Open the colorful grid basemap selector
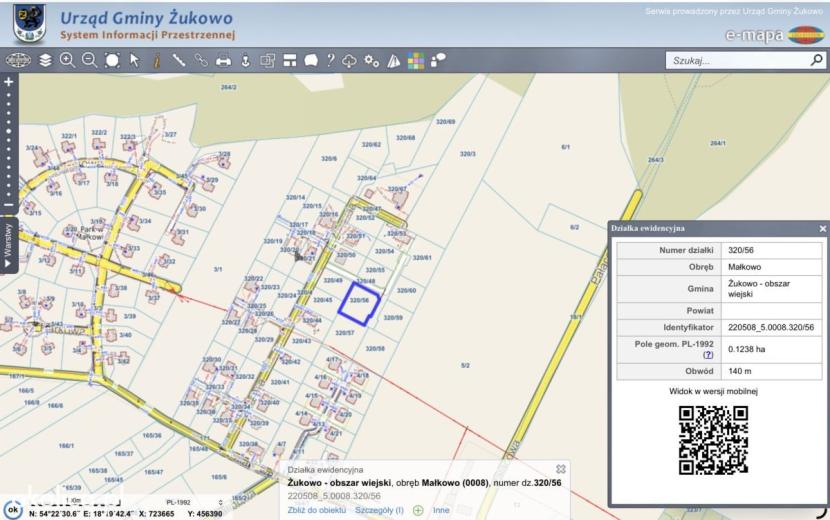 (416, 61)
